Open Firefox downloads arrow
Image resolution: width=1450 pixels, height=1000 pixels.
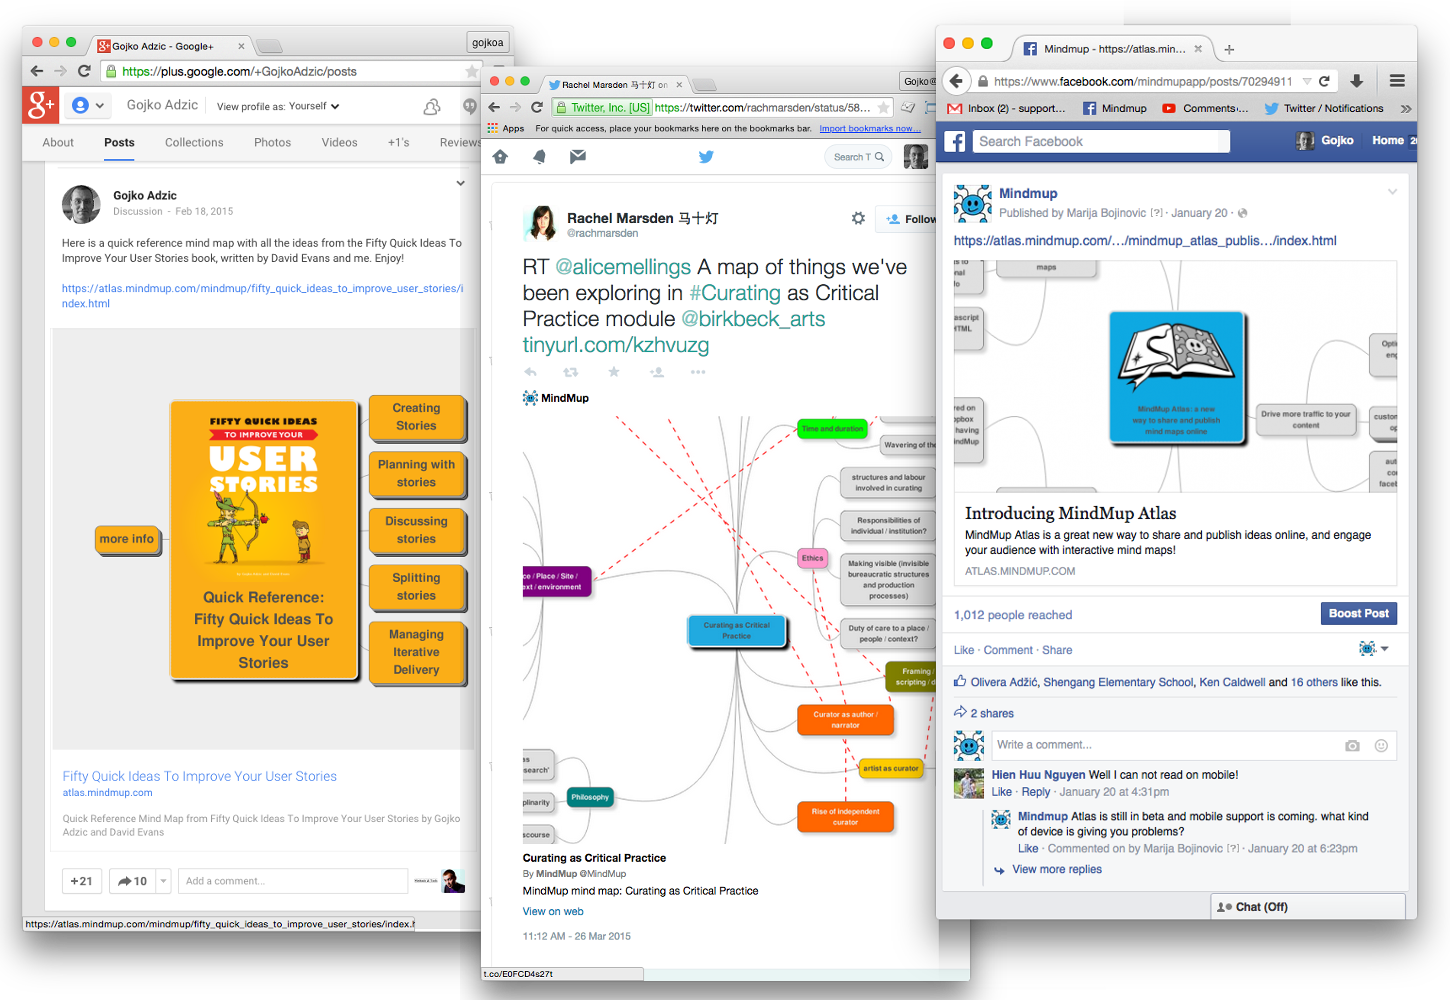(1357, 81)
